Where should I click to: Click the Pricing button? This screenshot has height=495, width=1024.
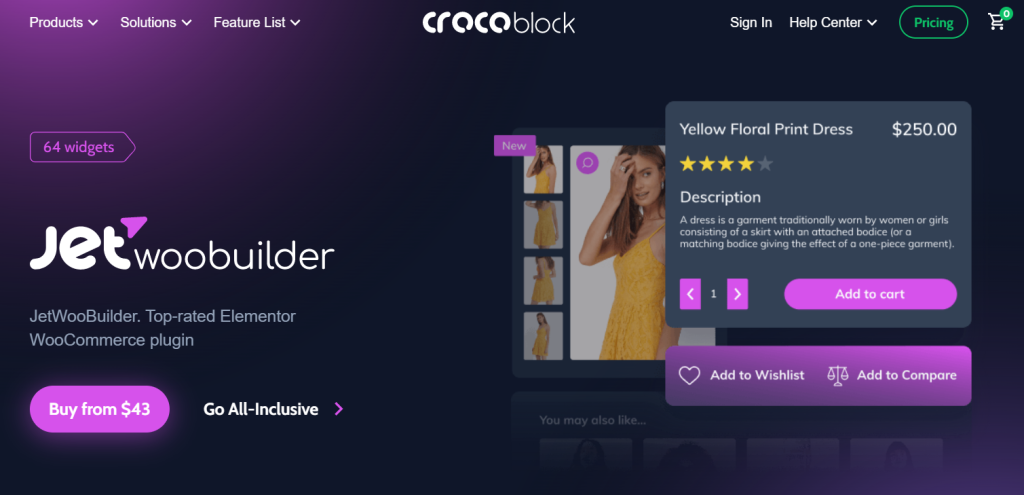coord(933,22)
